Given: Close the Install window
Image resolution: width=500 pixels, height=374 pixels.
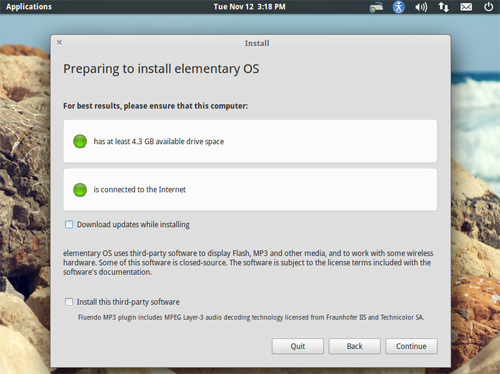Looking at the screenshot, I should (x=59, y=42).
